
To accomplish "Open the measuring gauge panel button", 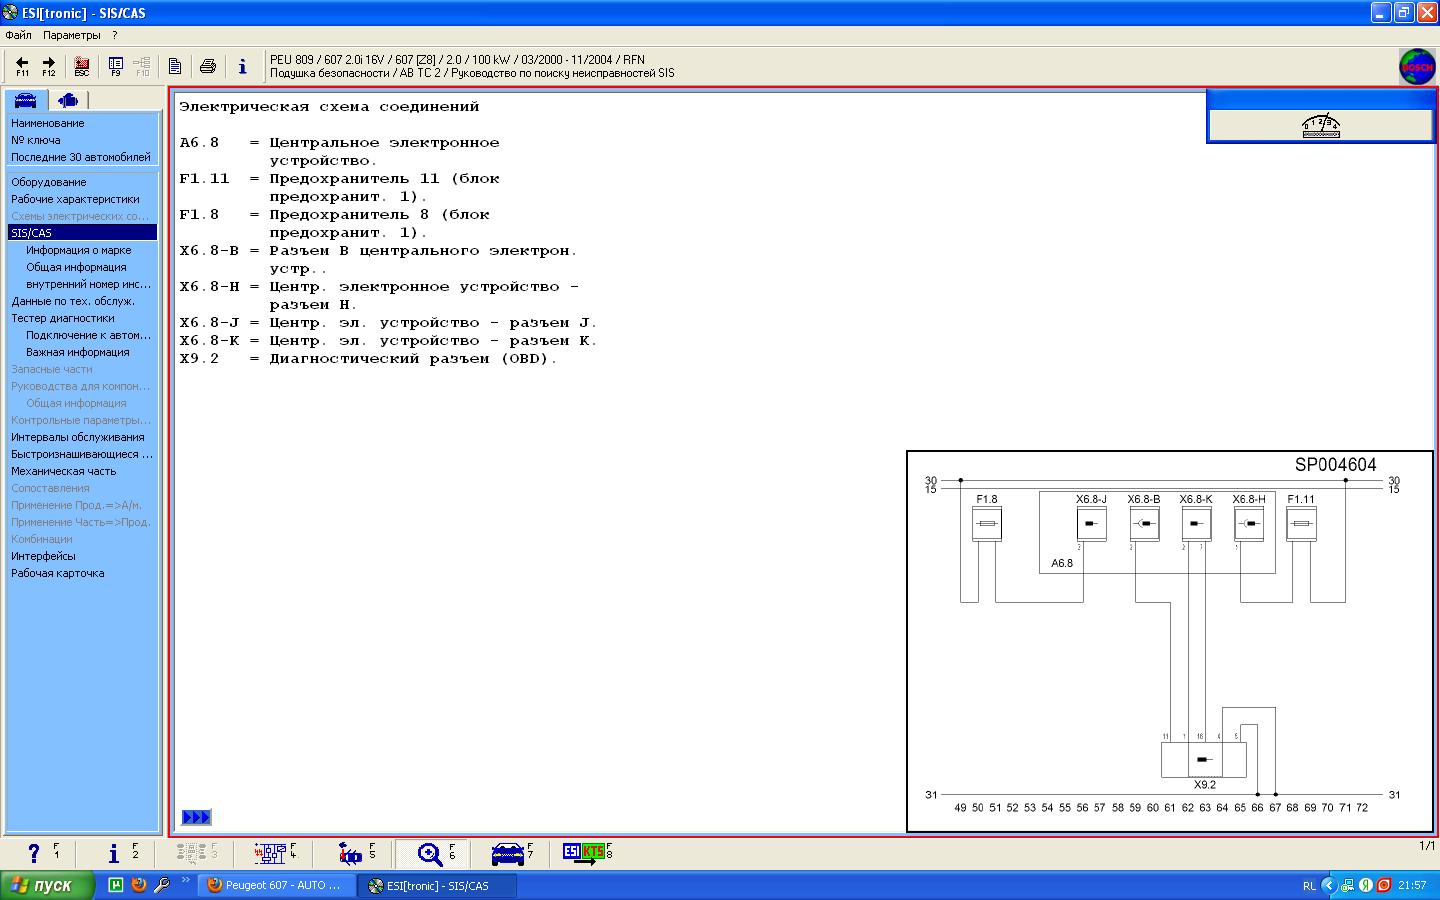I will 1321,126.
